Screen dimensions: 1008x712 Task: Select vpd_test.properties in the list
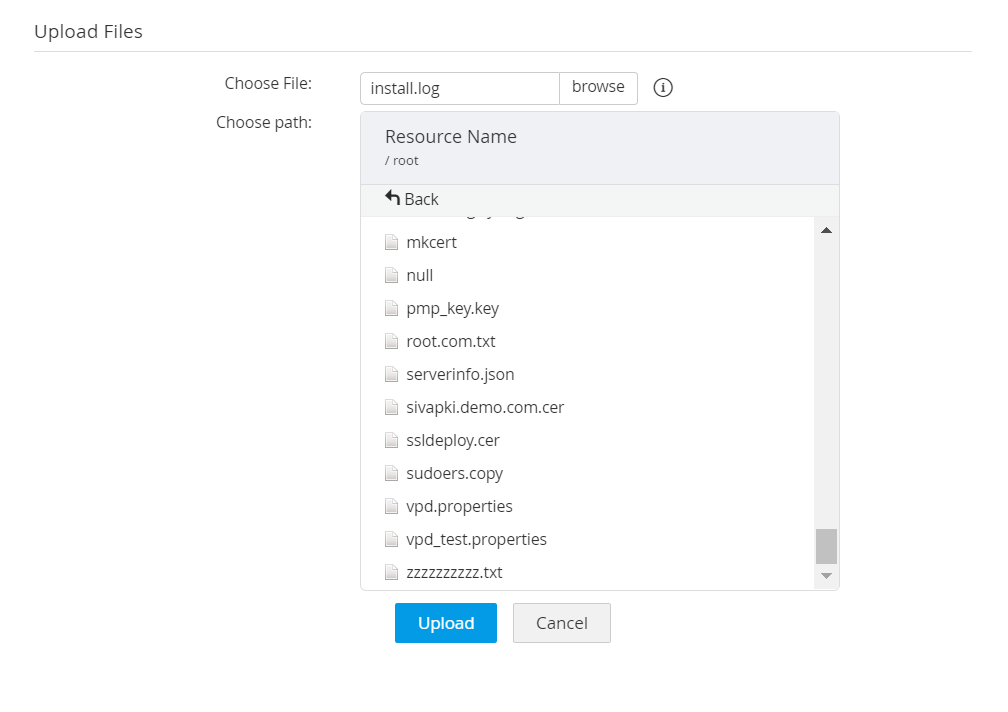[476, 539]
